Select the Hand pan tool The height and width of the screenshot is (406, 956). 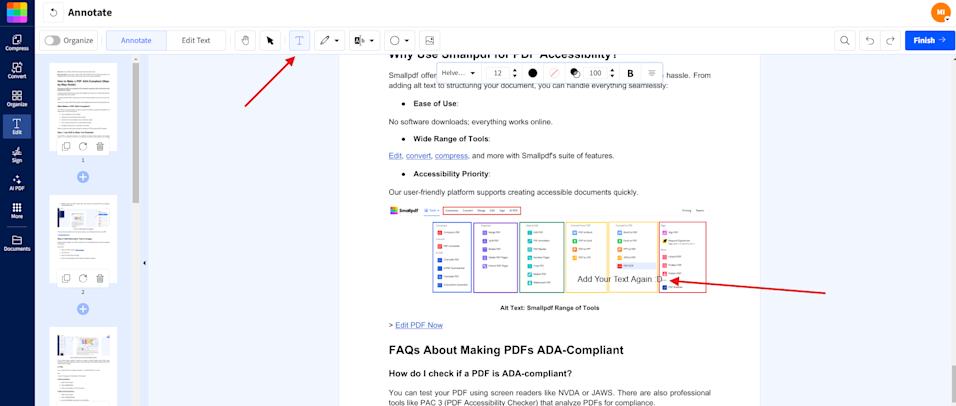click(245, 40)
